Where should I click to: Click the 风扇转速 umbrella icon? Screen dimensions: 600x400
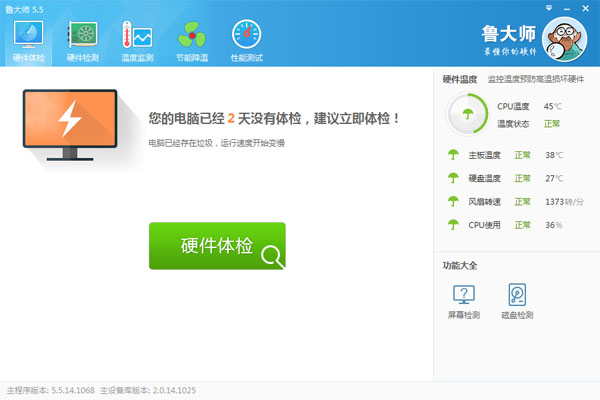coord(453,201)
